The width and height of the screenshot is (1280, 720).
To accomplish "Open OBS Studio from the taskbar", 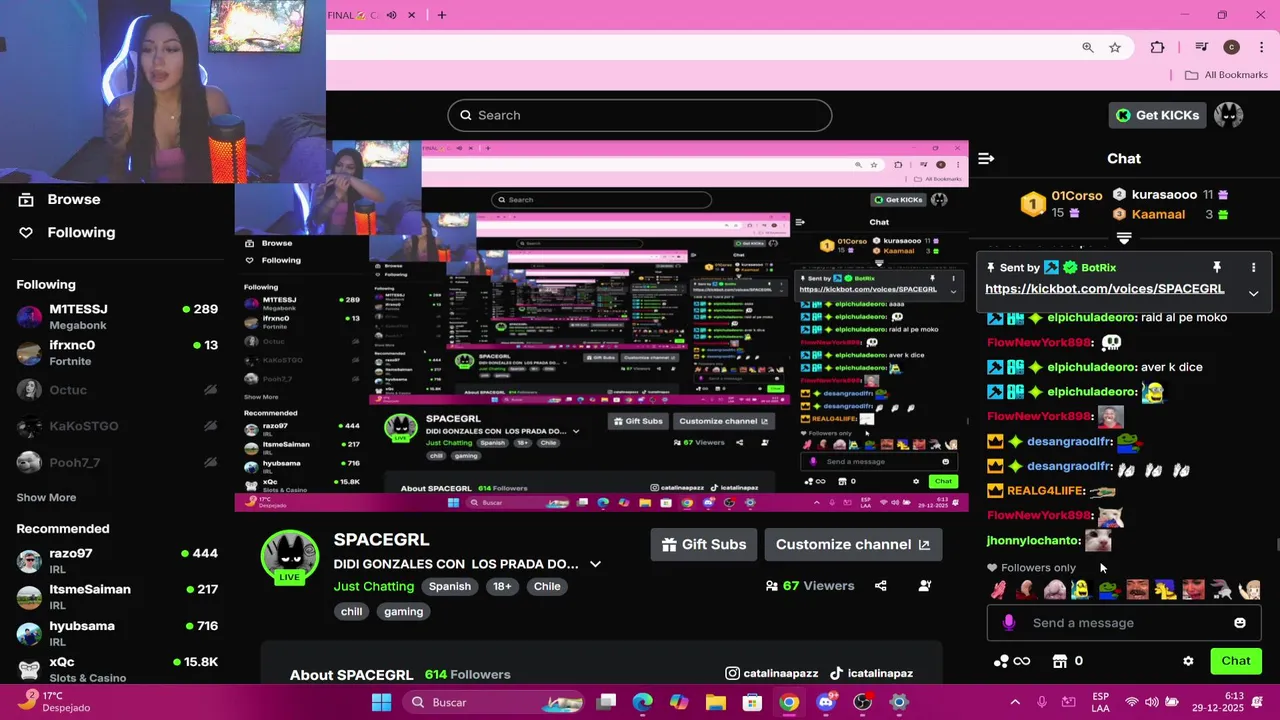I will click(x=862, y=702).
